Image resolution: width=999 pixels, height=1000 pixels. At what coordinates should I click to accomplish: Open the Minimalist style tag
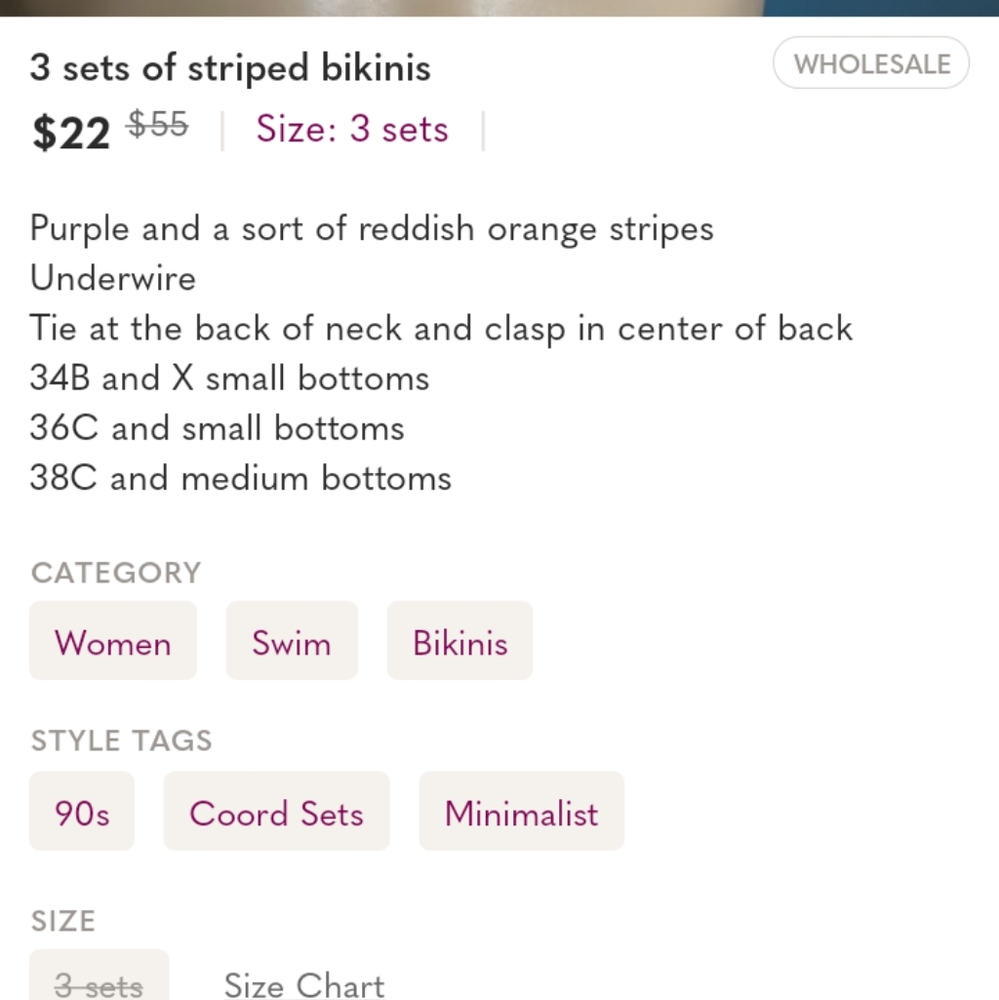pos(521,811)
